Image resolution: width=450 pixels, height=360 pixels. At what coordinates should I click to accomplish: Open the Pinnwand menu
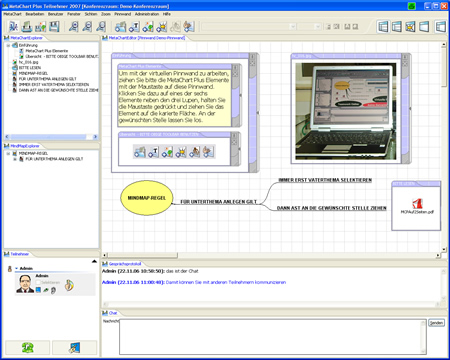click(x=123, y=14)
